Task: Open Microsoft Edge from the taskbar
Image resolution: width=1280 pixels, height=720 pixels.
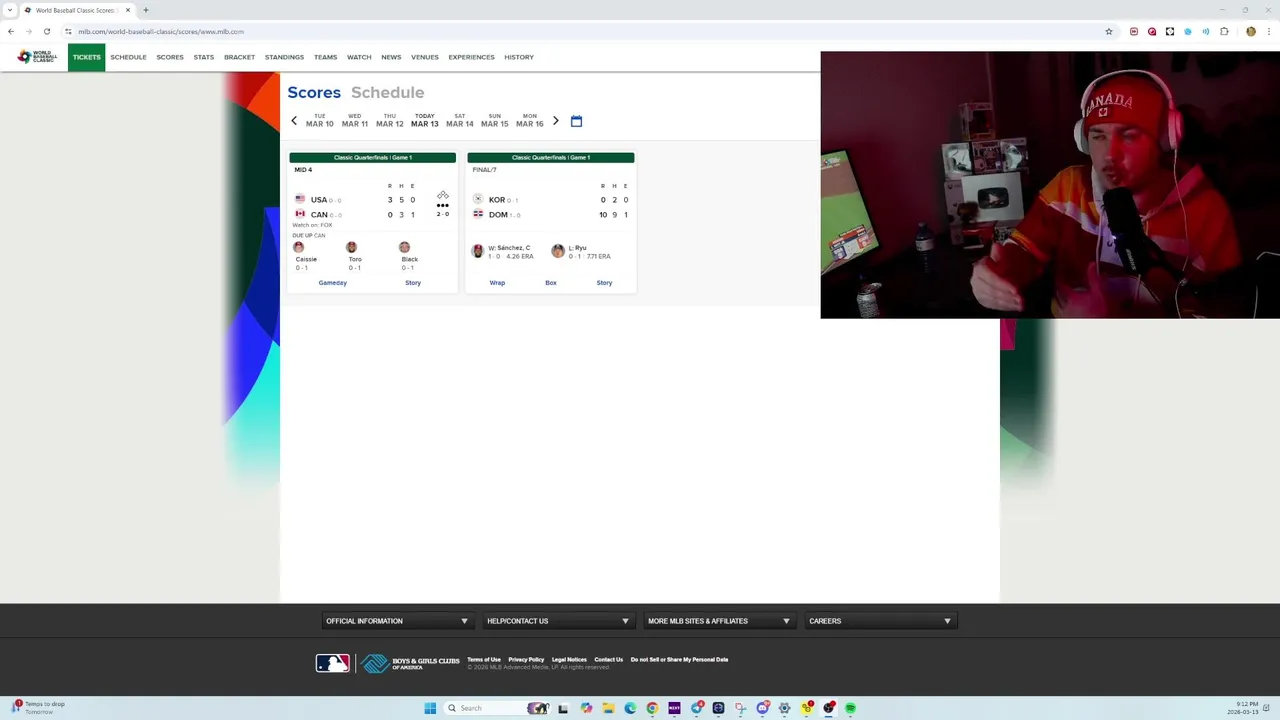Action: (x=630, y=708)
